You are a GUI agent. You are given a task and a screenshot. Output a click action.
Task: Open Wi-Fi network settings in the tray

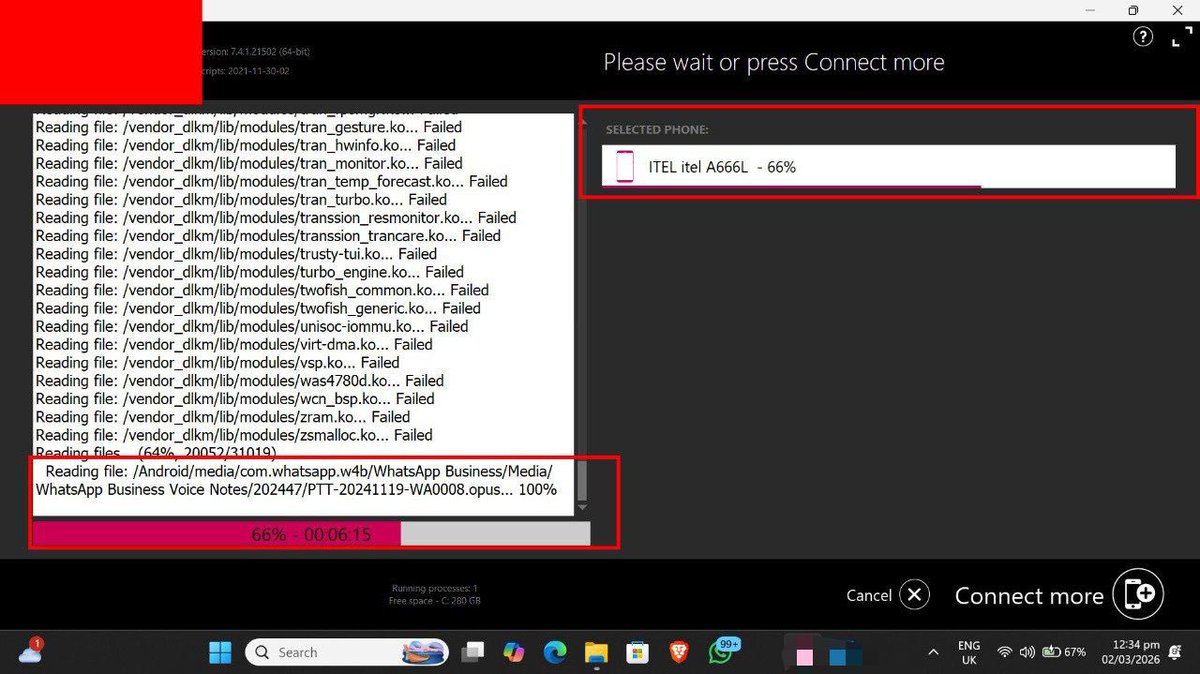click(x=1004, y=652)
